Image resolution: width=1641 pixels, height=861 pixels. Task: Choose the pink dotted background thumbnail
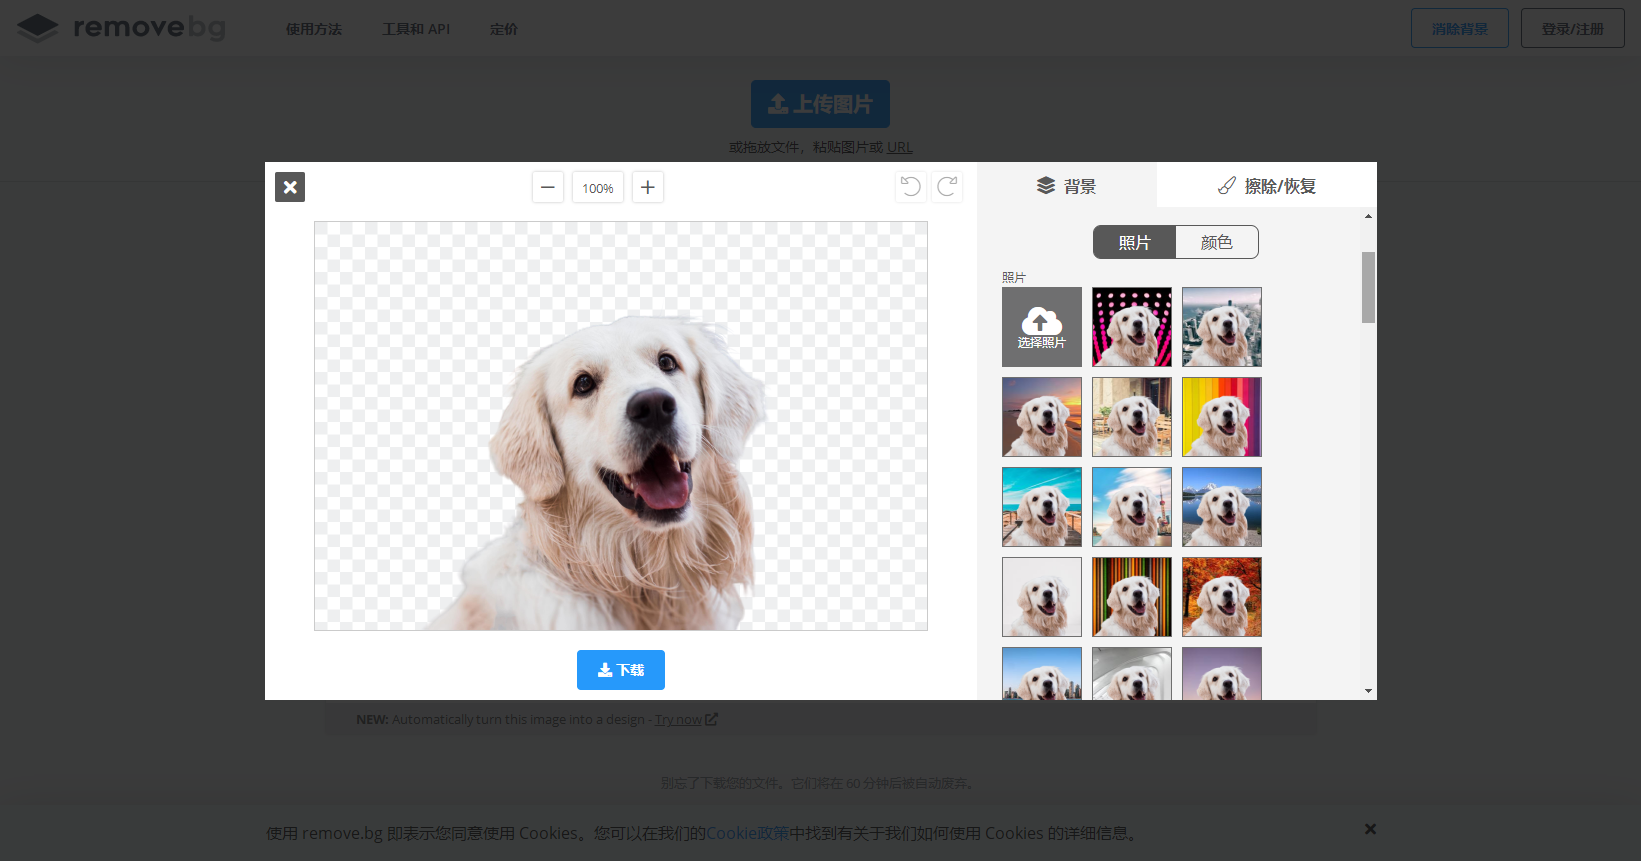[1132, 327]
